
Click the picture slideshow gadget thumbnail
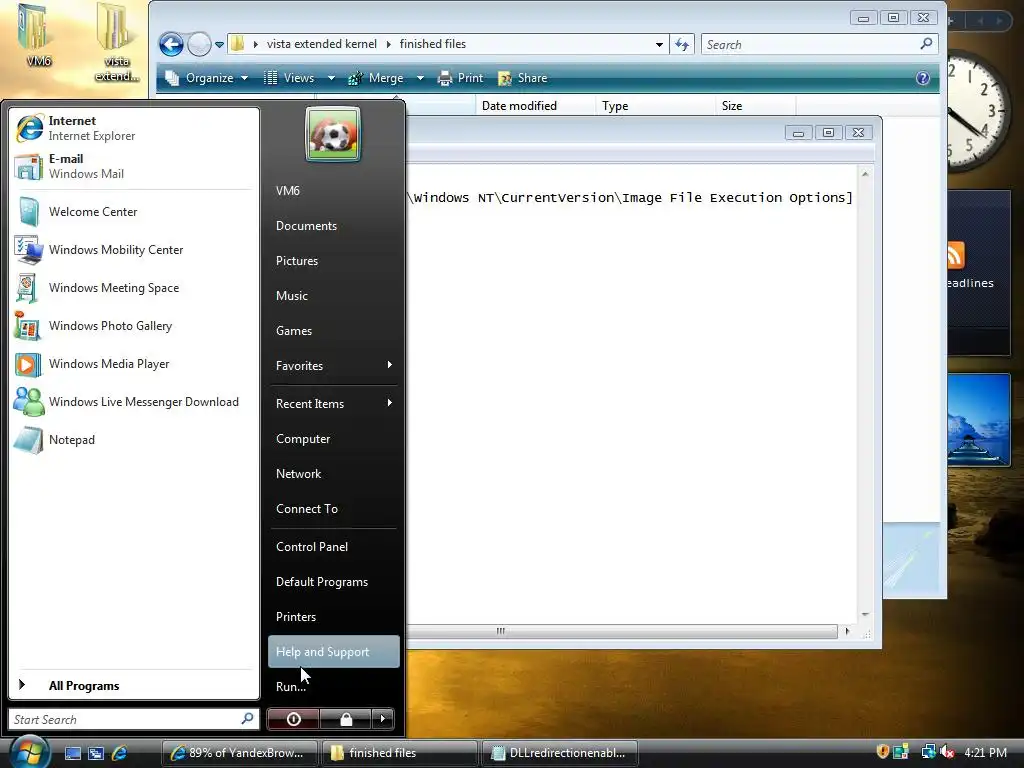(979, 419)
